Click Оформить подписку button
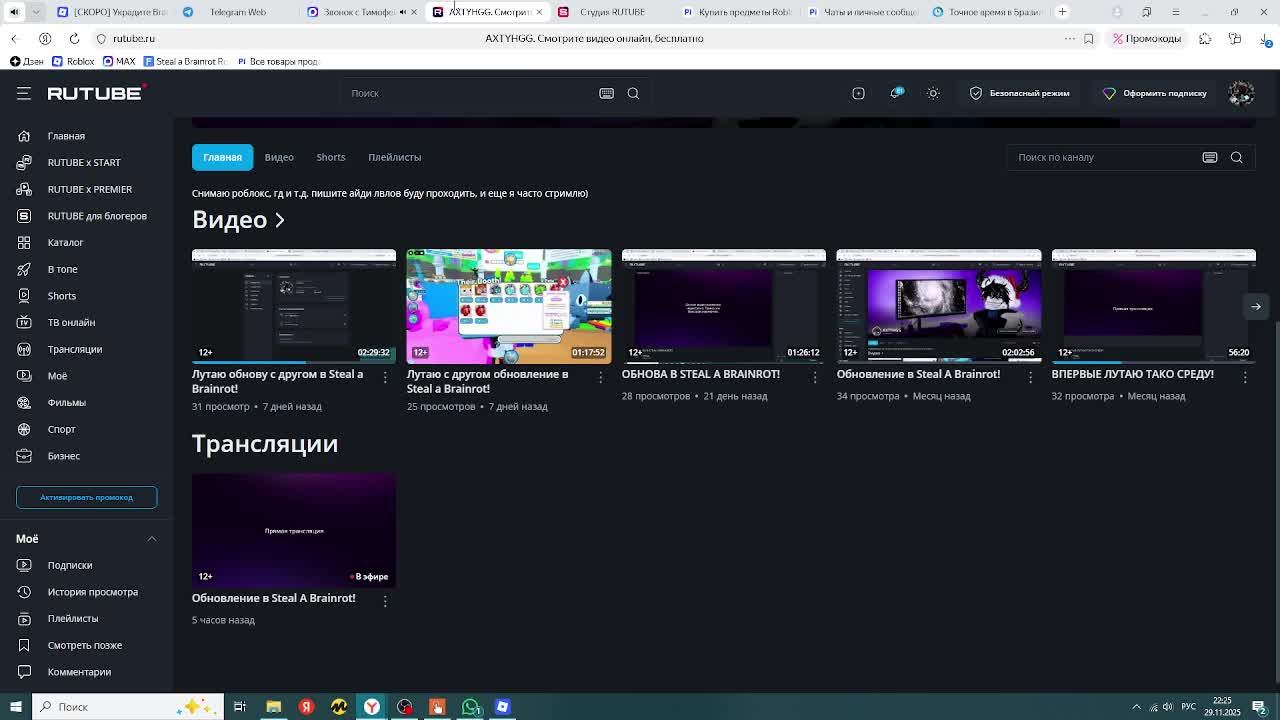Screen dimensions: 1280x720 coord(1154,93)
